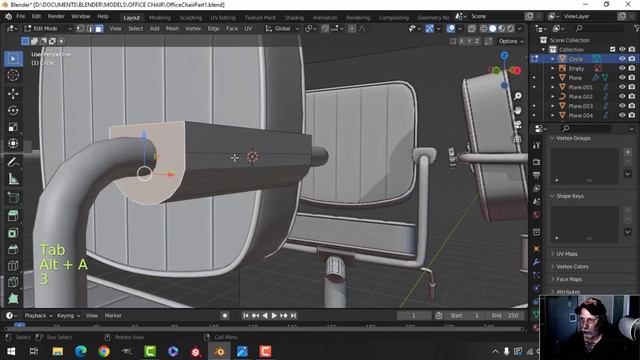This screenshot has width=640, height=360.
Task: Select the Add Cube tool
Action: pyautogui.click(x=13, y=198)
